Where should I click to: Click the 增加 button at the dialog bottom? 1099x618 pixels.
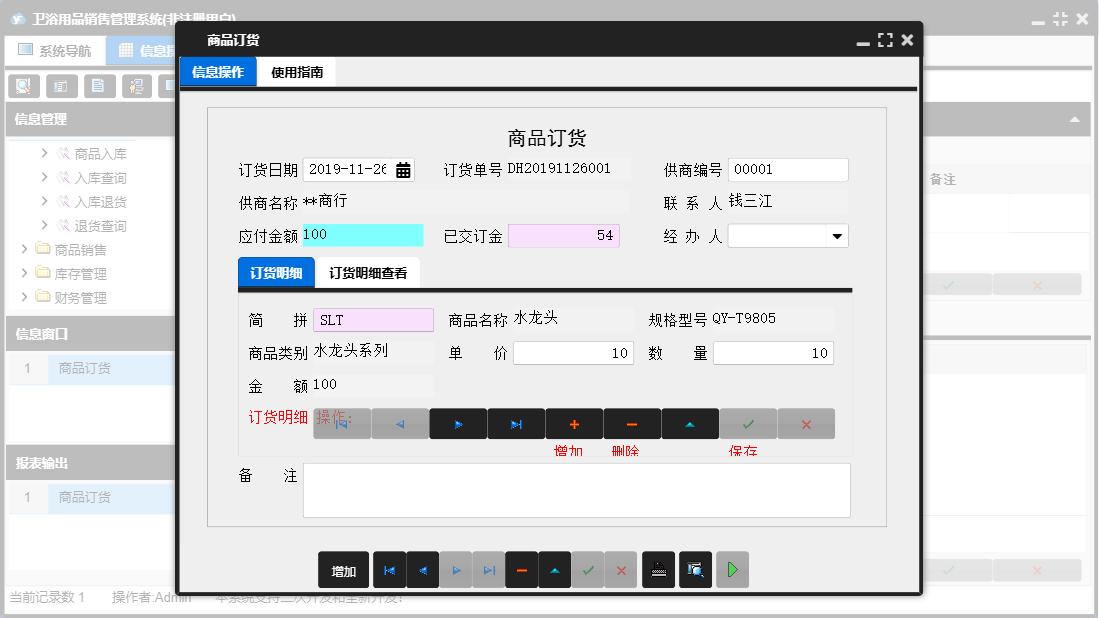[343, 569]
